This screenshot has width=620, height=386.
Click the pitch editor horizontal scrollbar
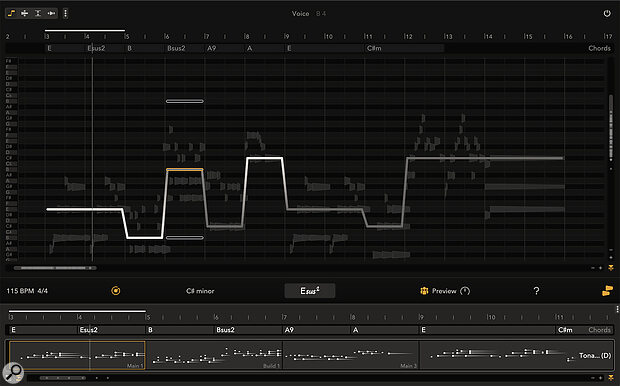55,268
